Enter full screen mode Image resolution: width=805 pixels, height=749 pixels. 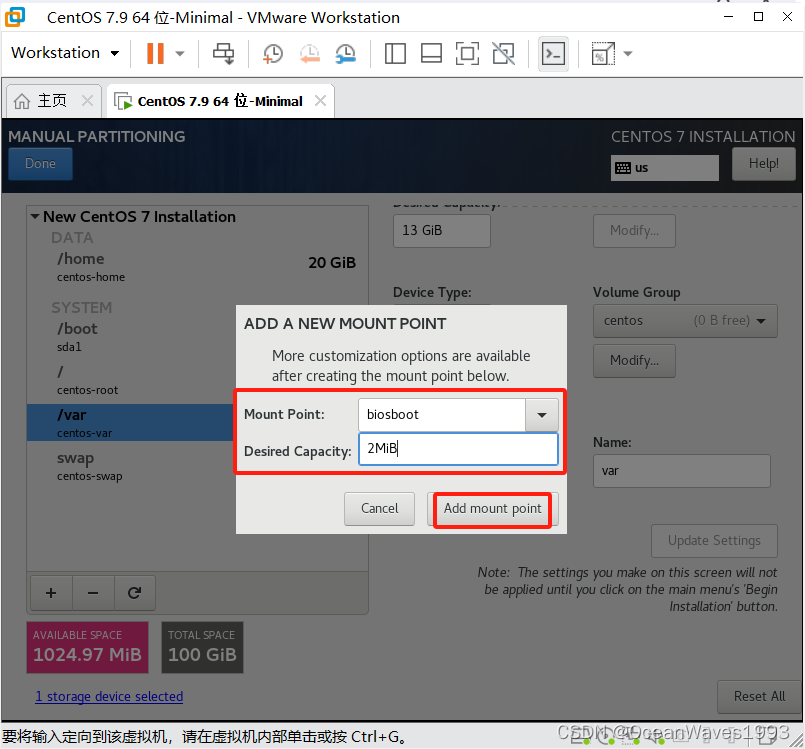[467, 53]
